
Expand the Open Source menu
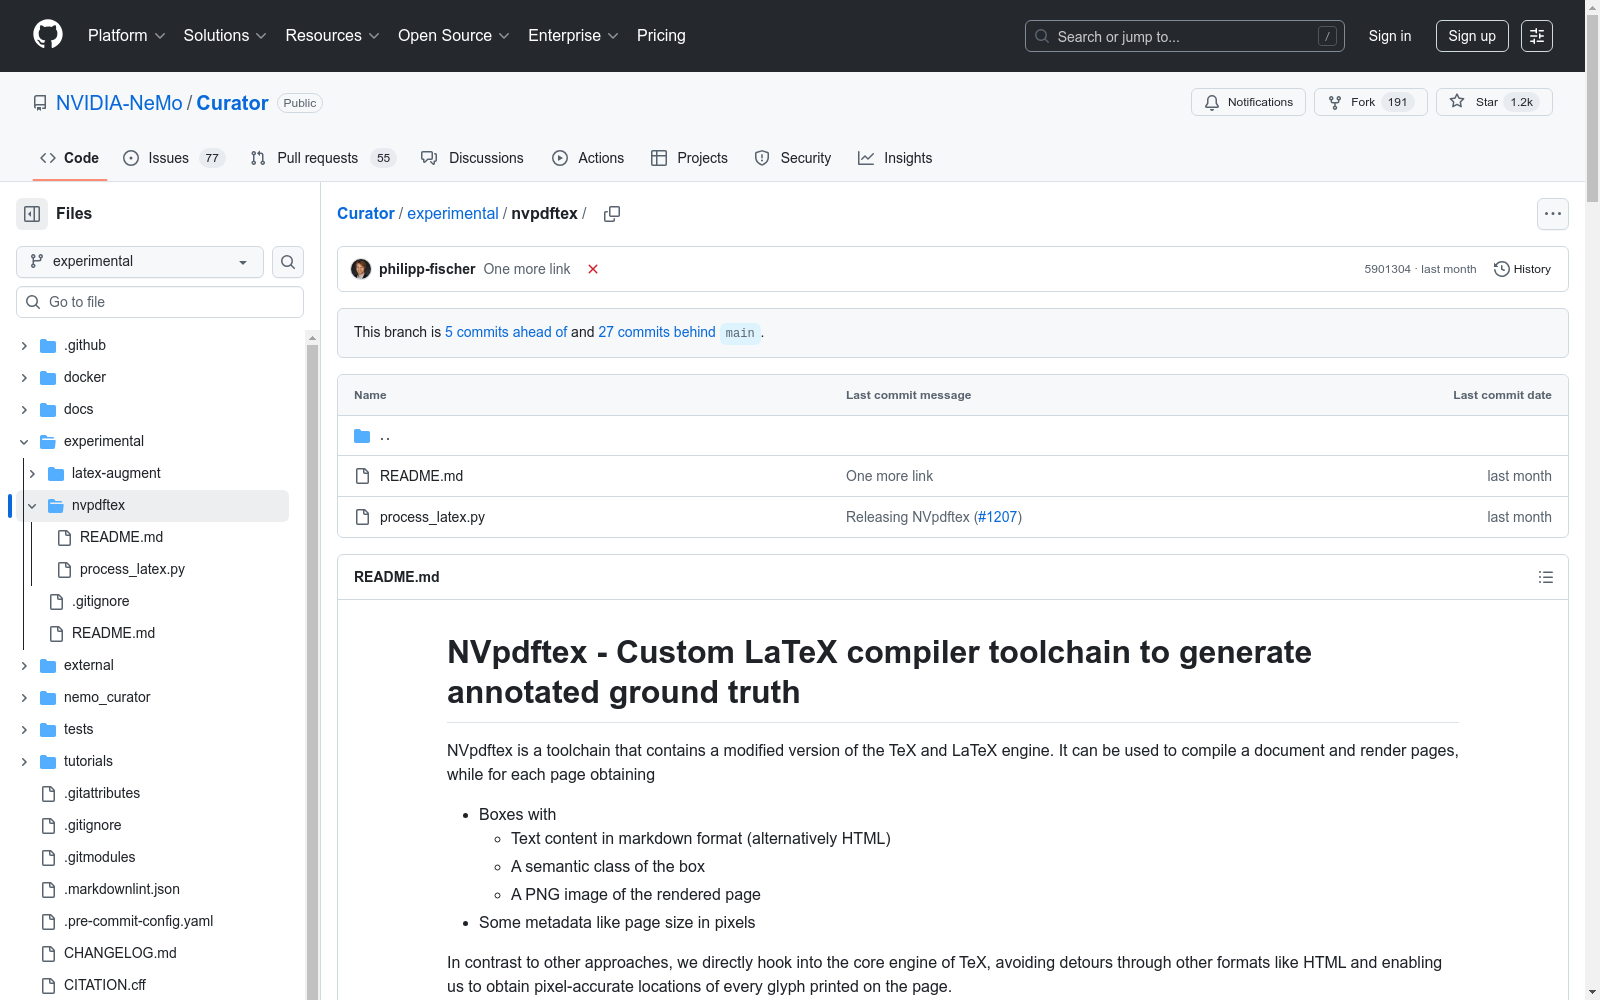(x=454, y=36)
